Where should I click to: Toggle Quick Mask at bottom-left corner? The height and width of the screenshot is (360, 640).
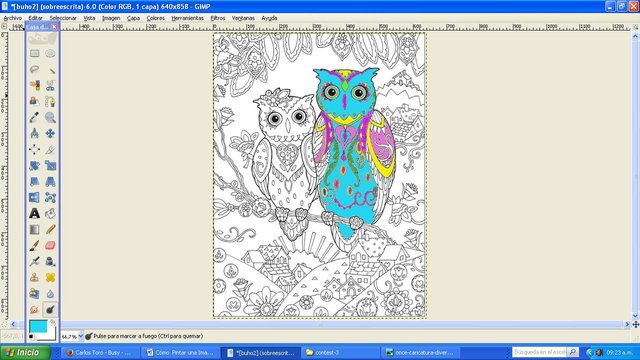4,324
